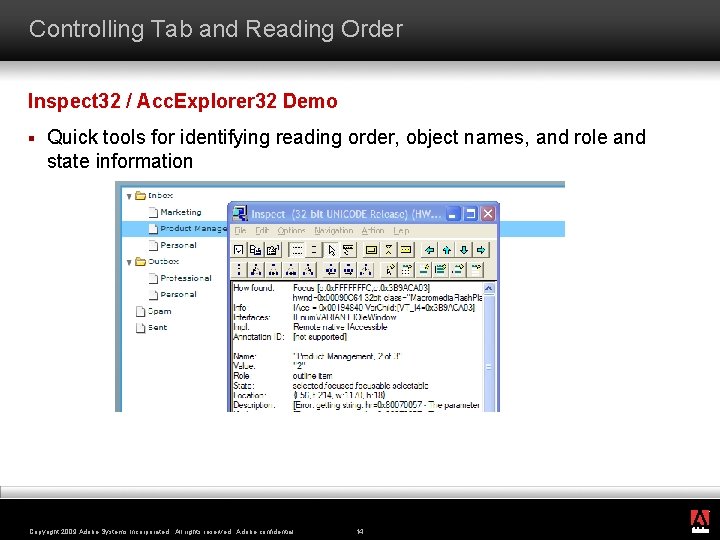Toggle the two-dashes watch caret button
Viewport: 720px width, 540px height.
point(314,250)
